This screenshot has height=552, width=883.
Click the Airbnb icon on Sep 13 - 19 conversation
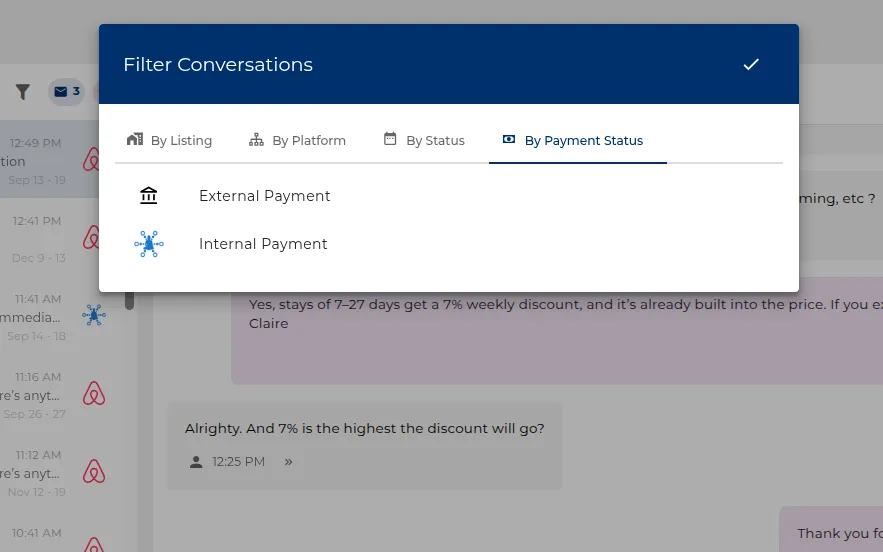(x=91, y=159)
